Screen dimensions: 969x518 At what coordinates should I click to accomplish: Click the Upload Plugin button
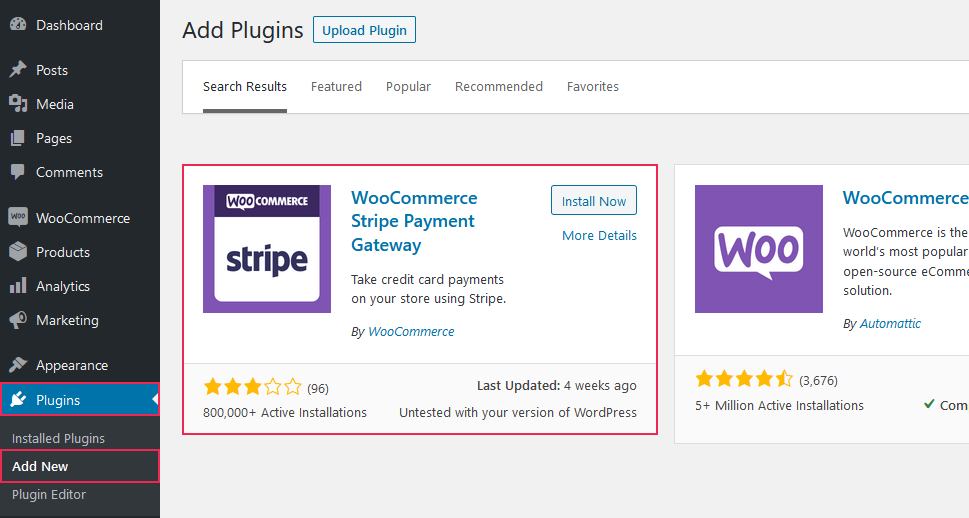pos(365,30)
